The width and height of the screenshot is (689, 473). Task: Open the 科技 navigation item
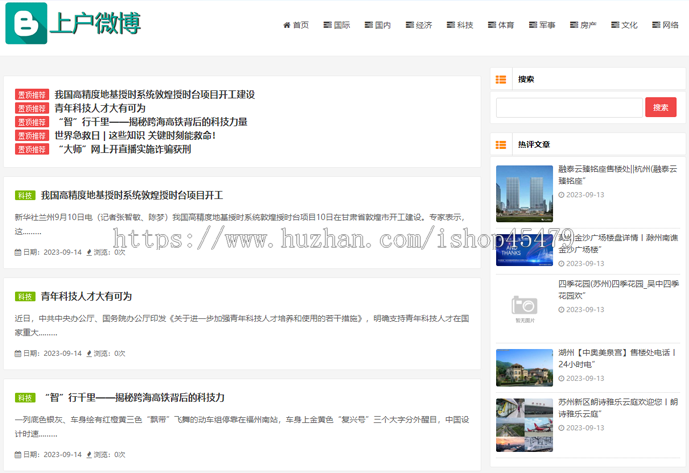[460, 25]
